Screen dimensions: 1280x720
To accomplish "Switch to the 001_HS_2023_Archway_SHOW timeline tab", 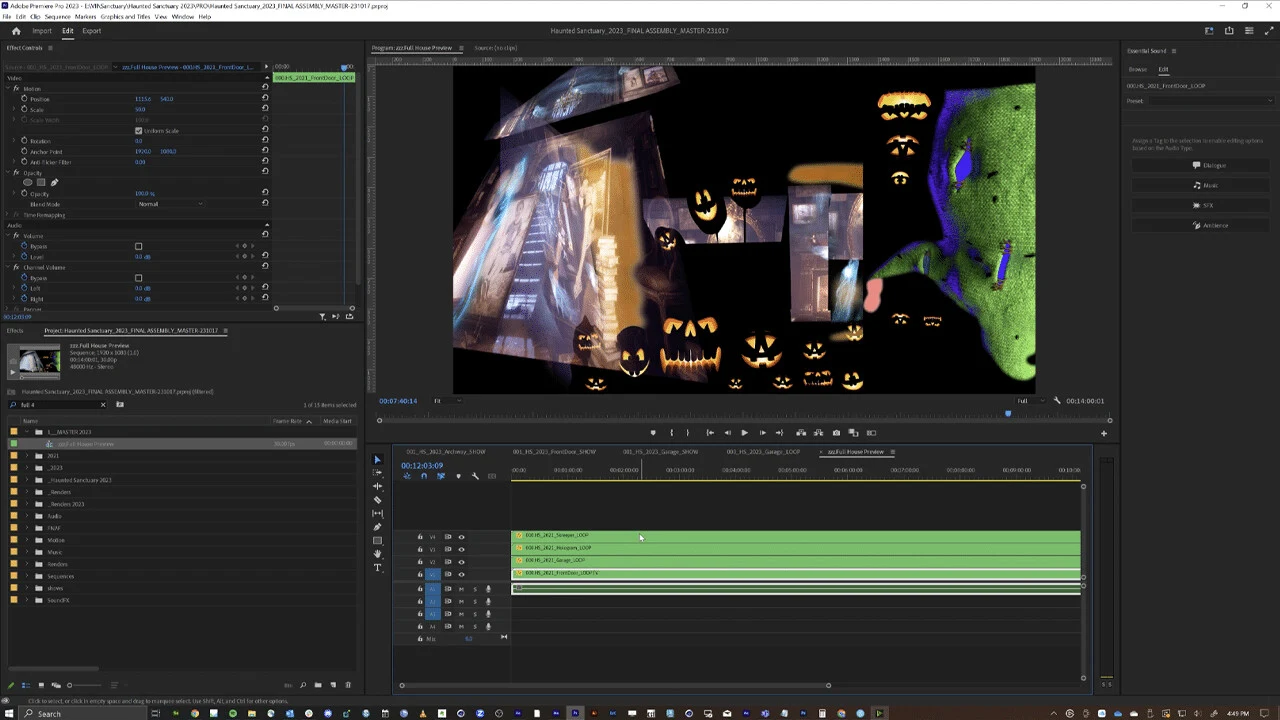I will [448, 452].
